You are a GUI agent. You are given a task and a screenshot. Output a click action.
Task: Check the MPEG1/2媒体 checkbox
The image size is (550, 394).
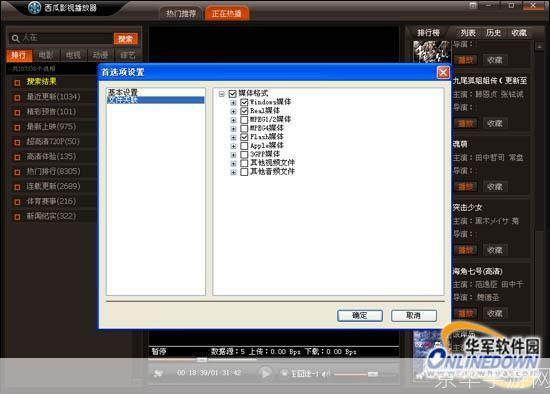click(244, 120)
